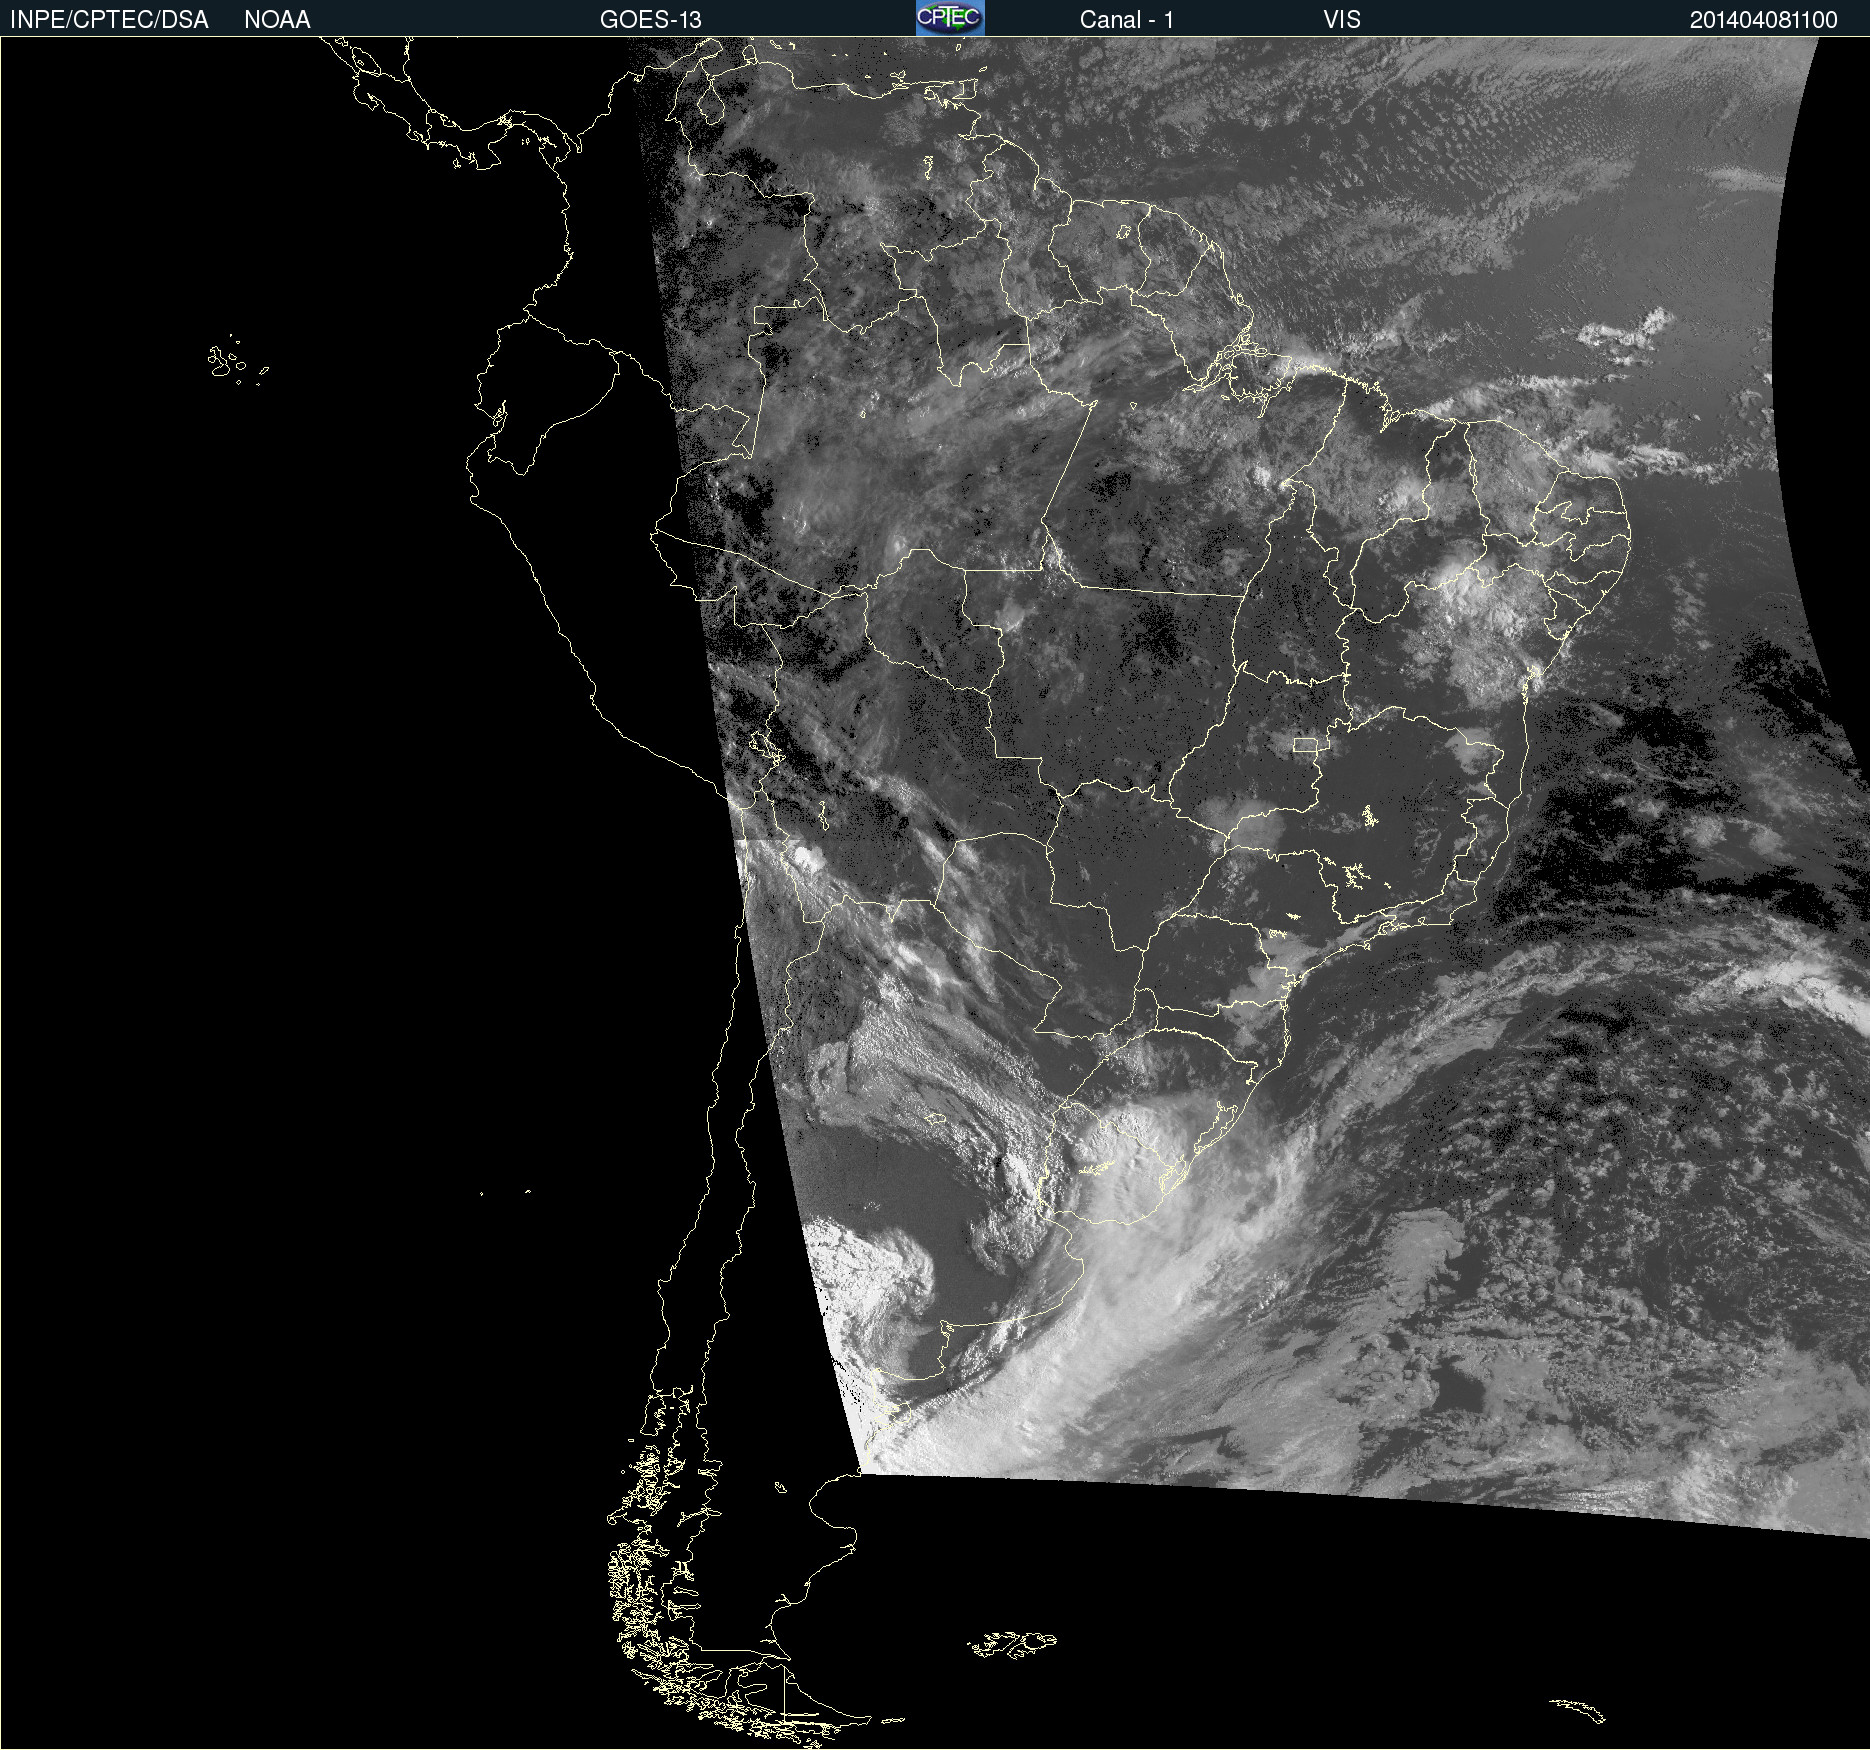Select the timestamp 201404081100
This screenshot has height=1750, width=1870.
1764,20
